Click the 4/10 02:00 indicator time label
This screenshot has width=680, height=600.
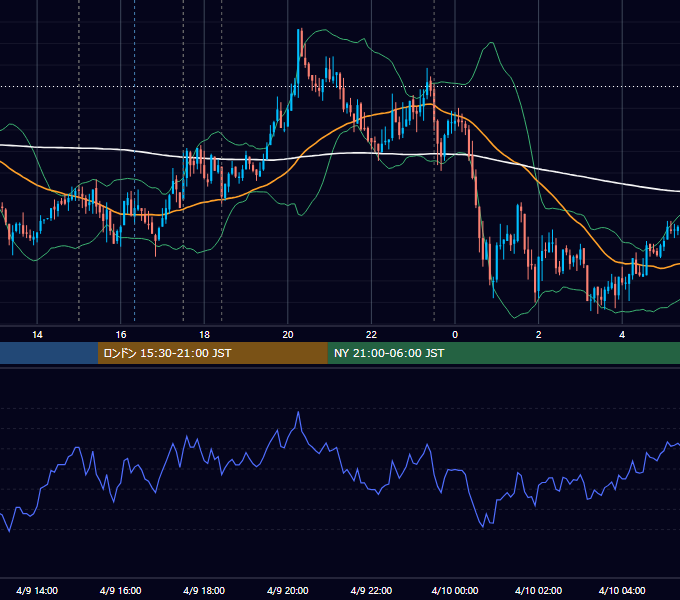539,590
